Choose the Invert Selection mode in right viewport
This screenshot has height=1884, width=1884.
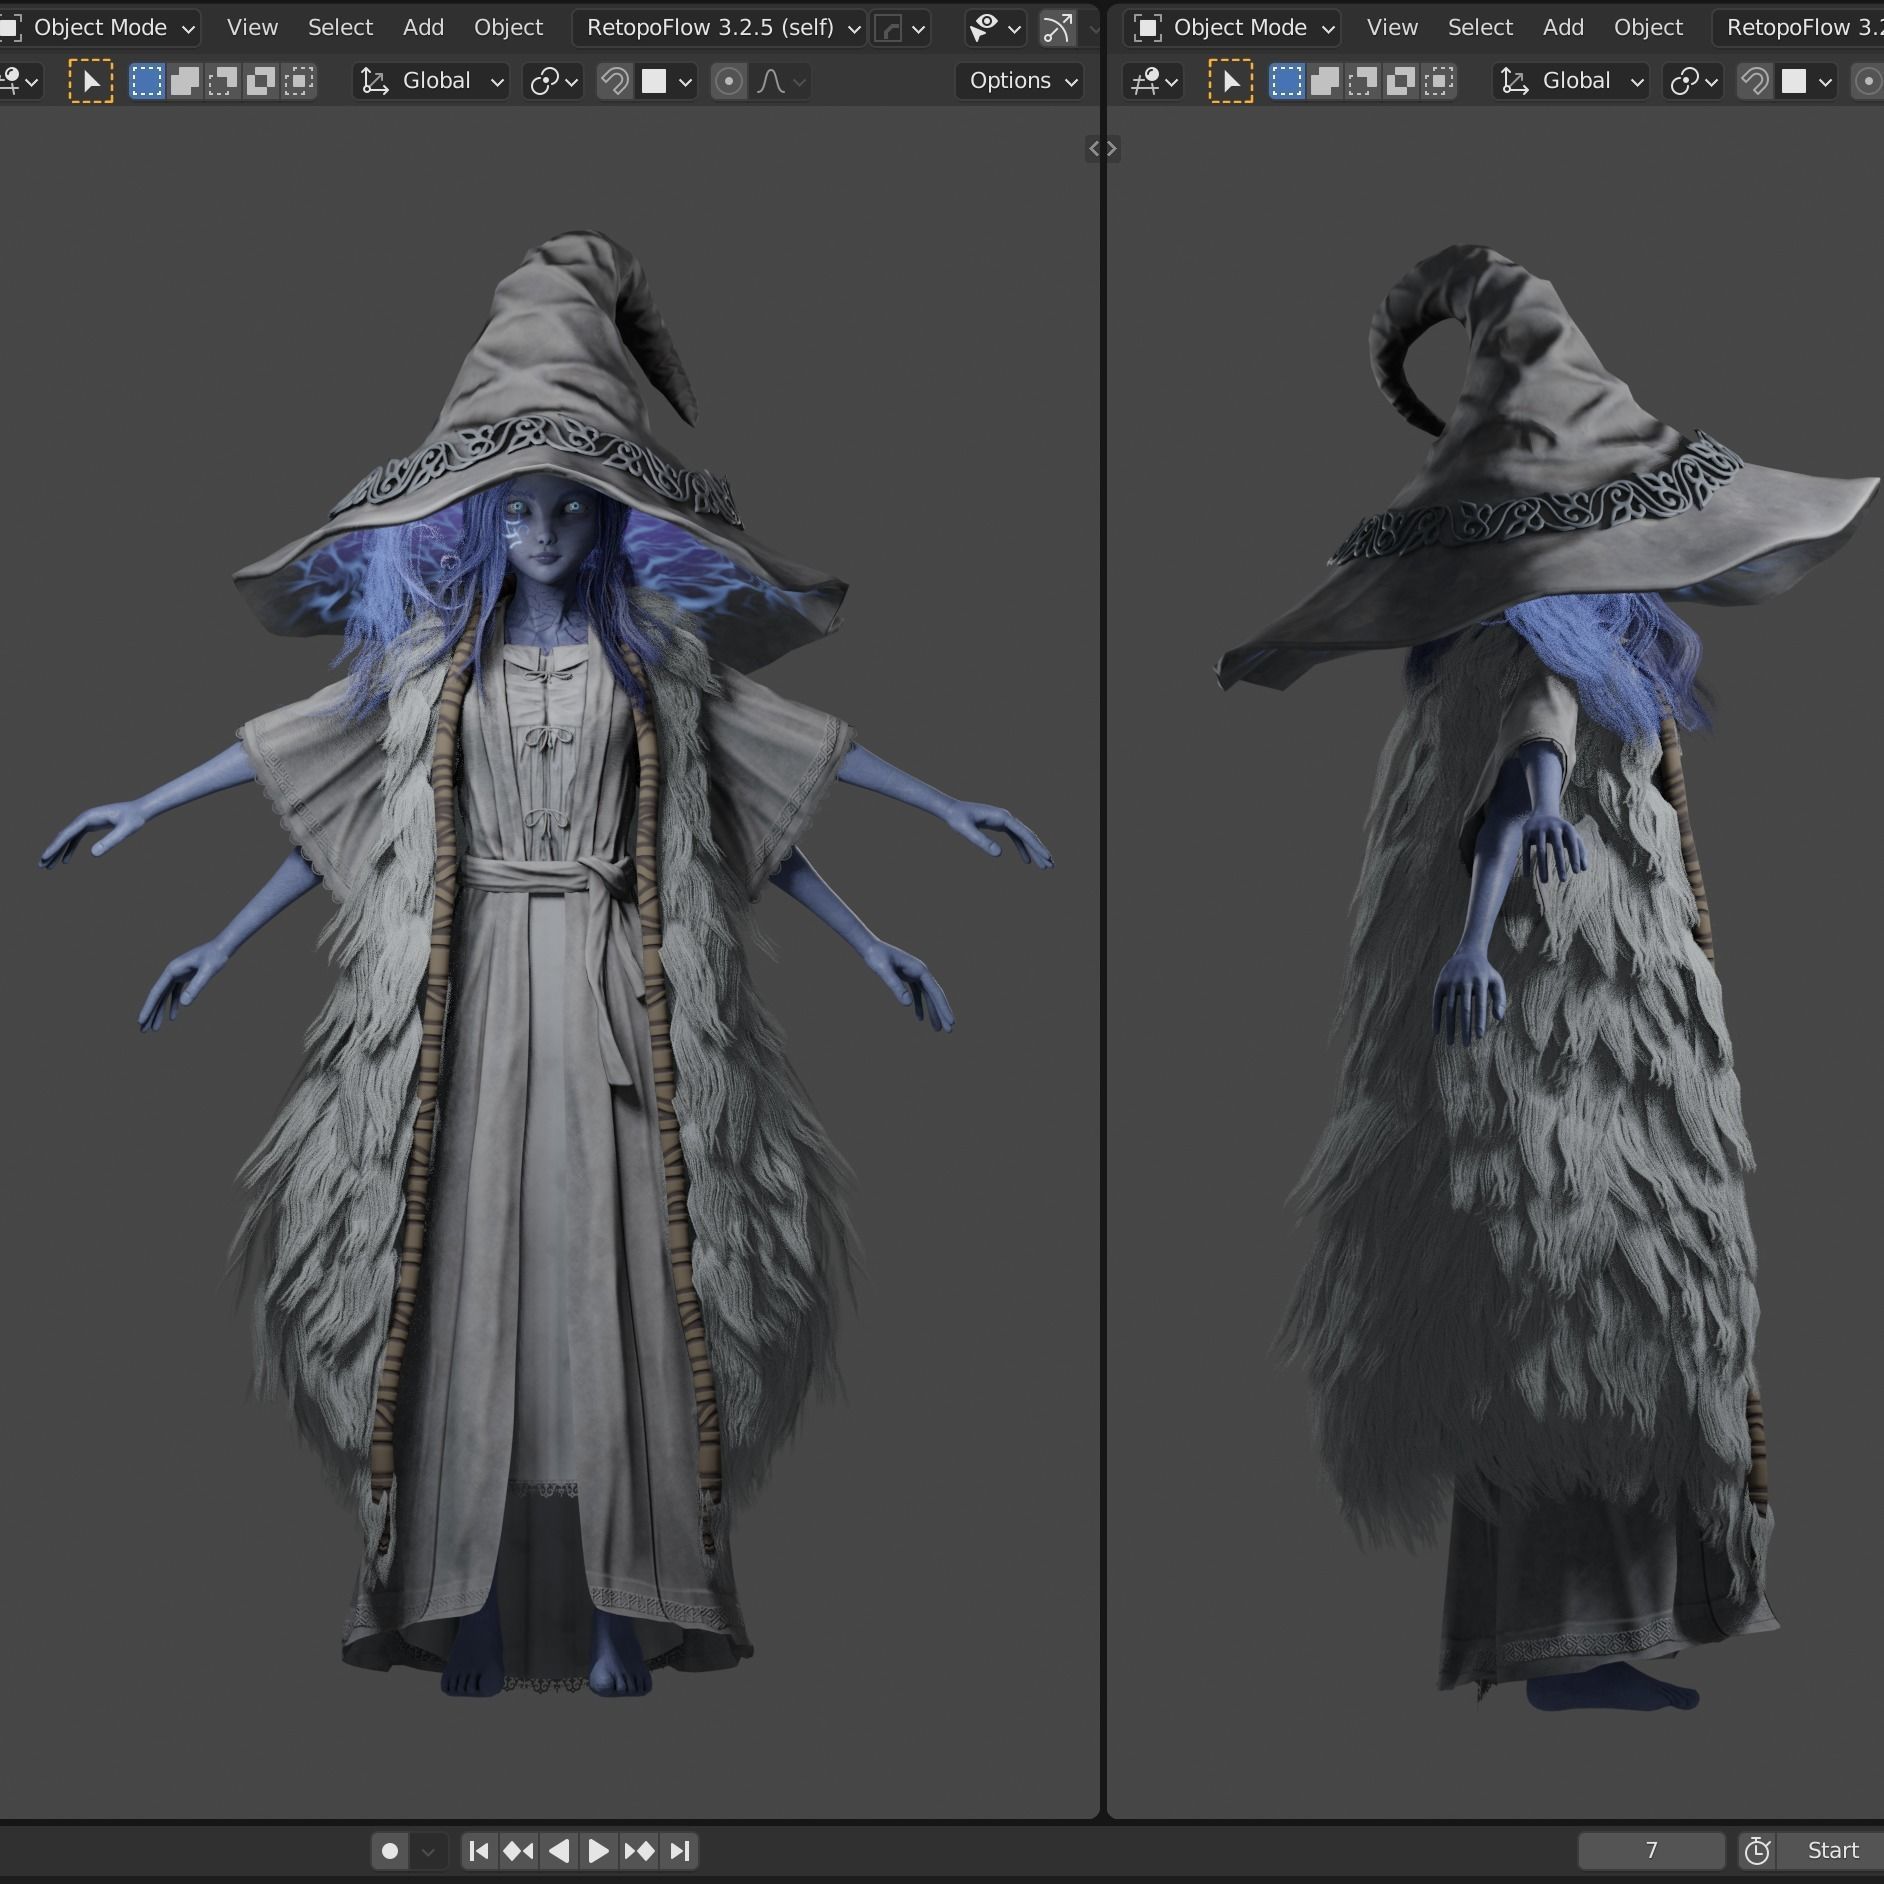(1401, 81)
